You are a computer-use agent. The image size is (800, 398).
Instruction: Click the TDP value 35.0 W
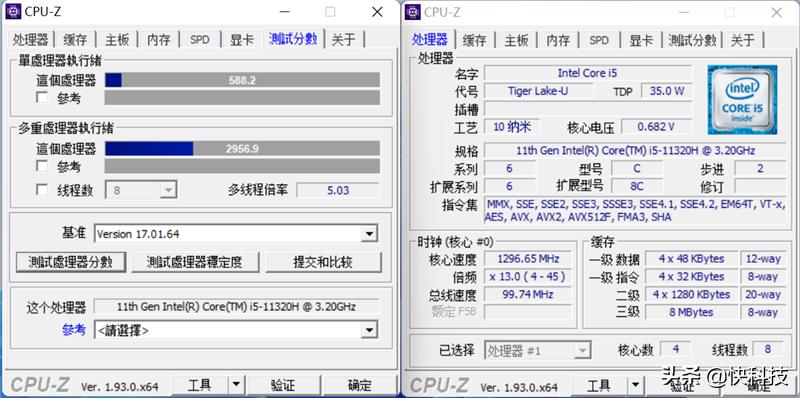tap(666, 91)
